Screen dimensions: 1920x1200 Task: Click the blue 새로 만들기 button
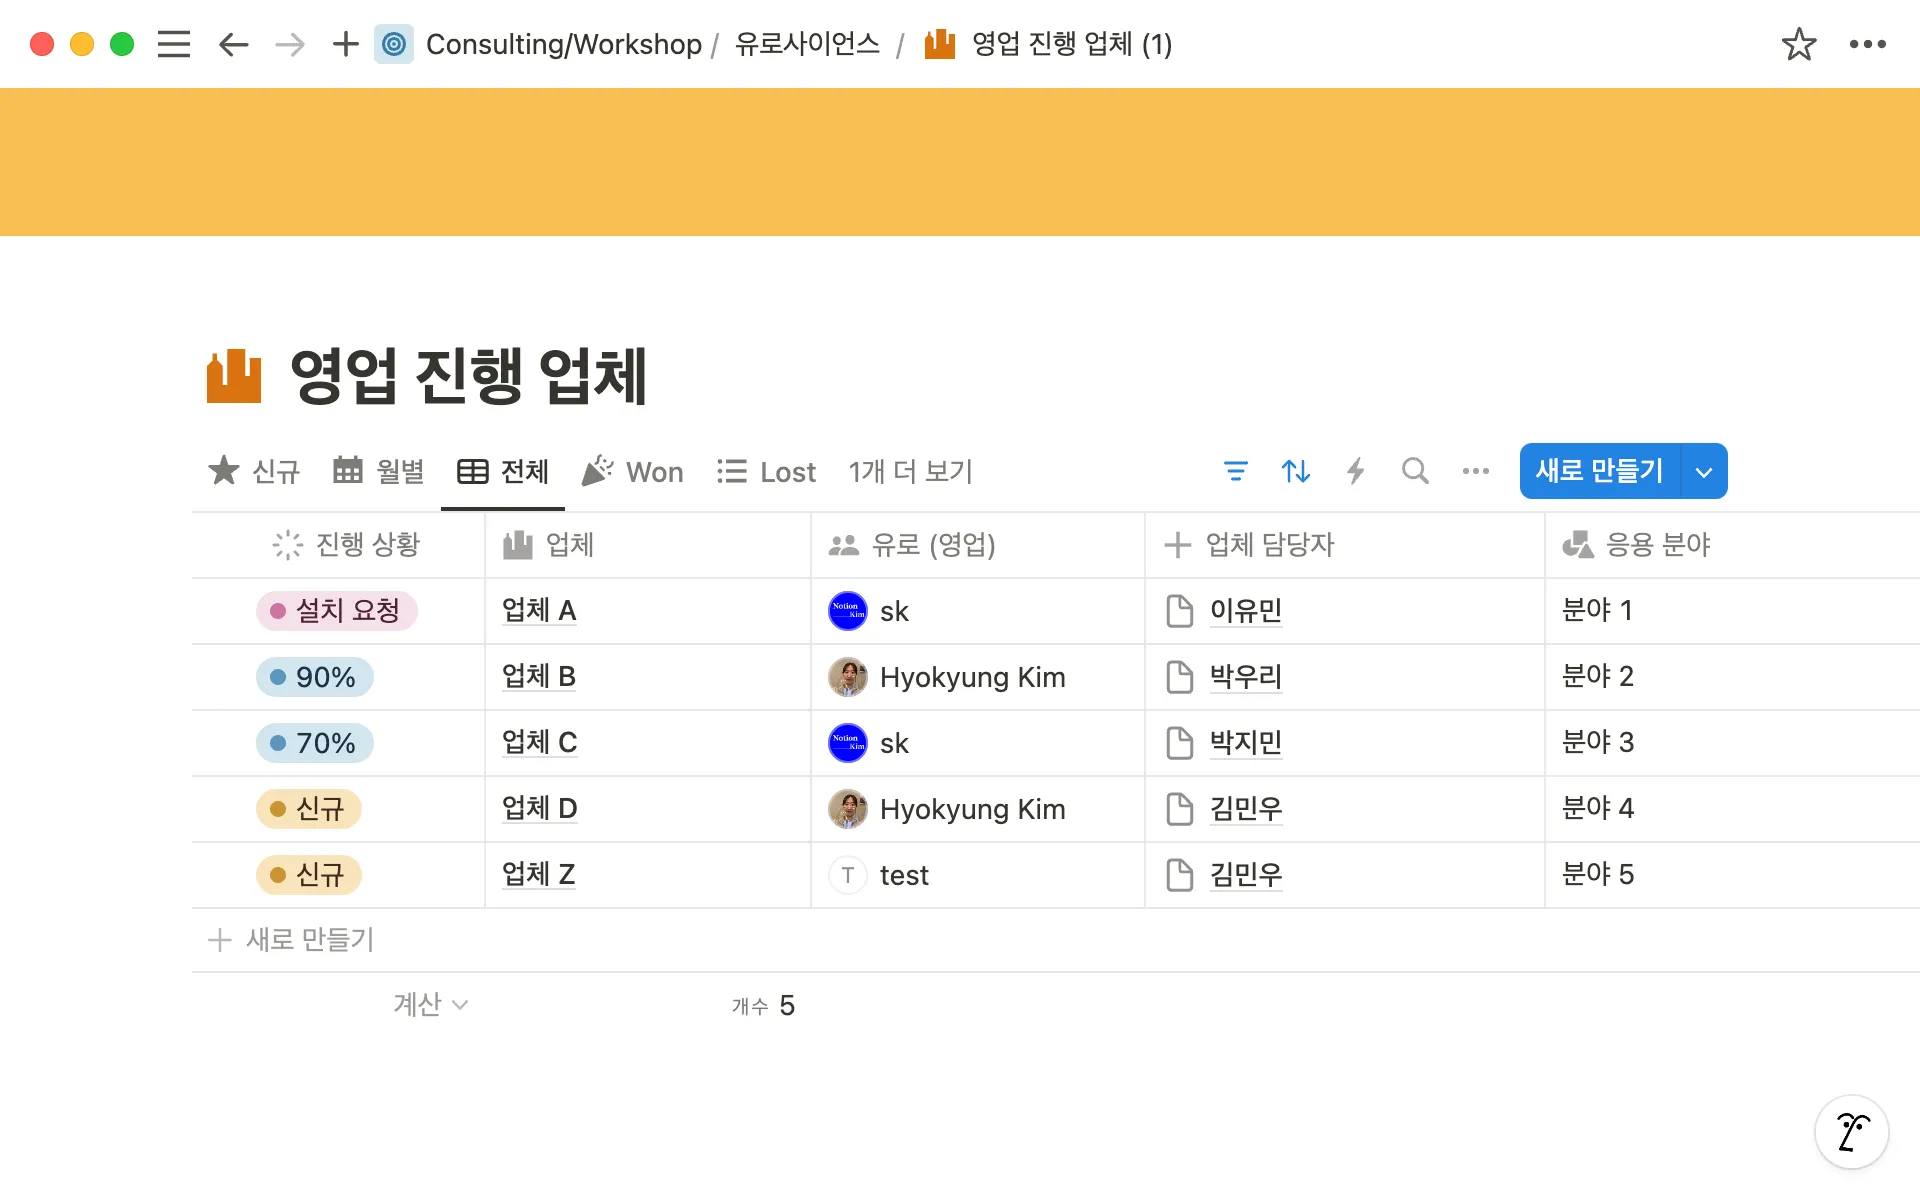(1599, 471)
